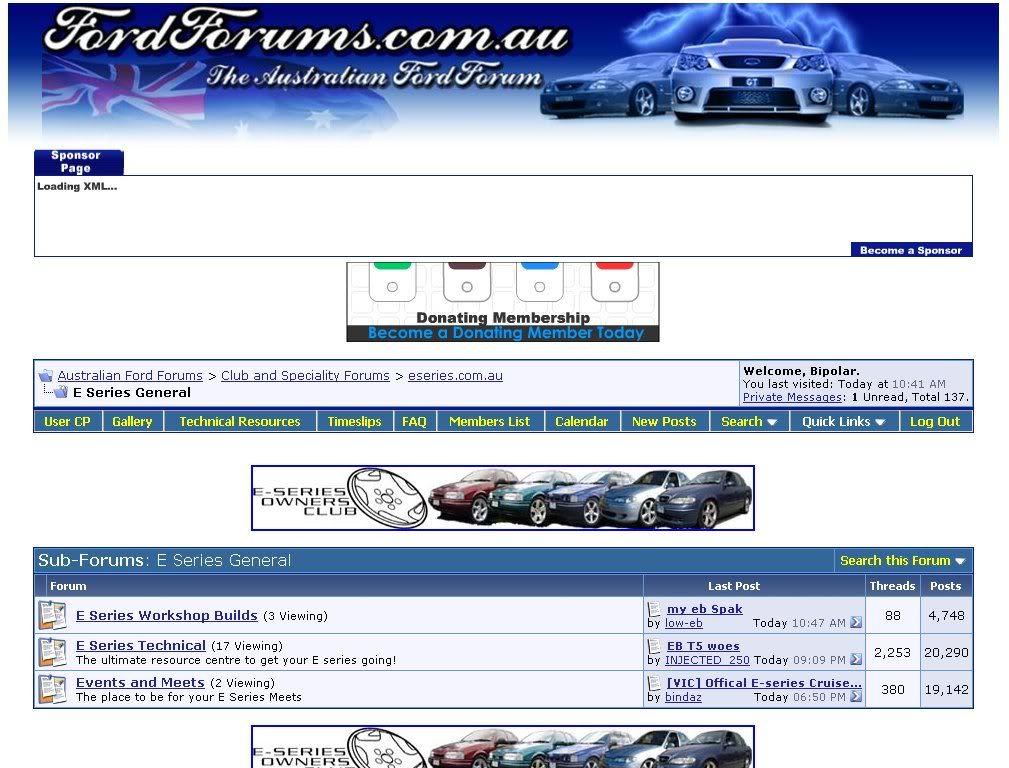Click the 'Loading XML...' text in sponsor box

[x=77, y=186]
